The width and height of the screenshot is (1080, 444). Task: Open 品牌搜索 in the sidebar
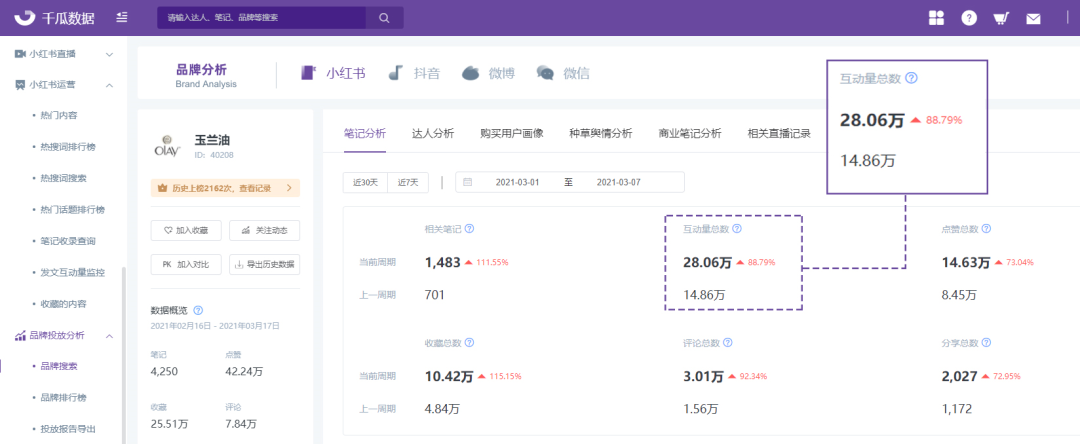click(59, 366)
